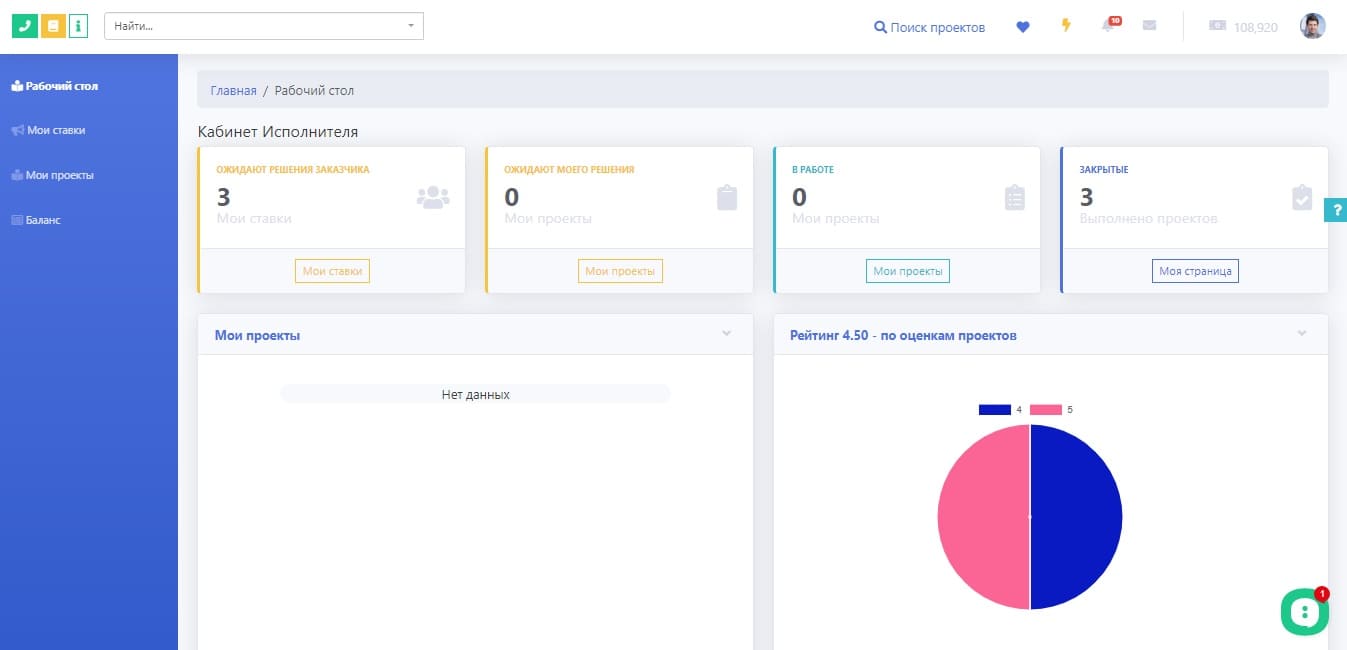Click the teal question mark help tab
The width and height of the screenshot is (1347, 650).
tap(1335, 210)
